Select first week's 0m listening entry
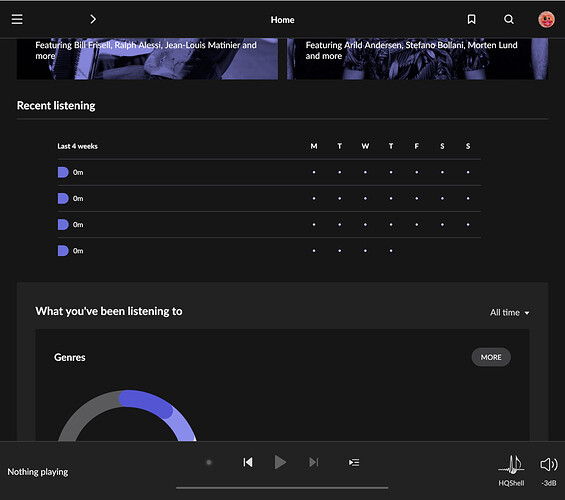565x500 pixels. tap(71, 172)
